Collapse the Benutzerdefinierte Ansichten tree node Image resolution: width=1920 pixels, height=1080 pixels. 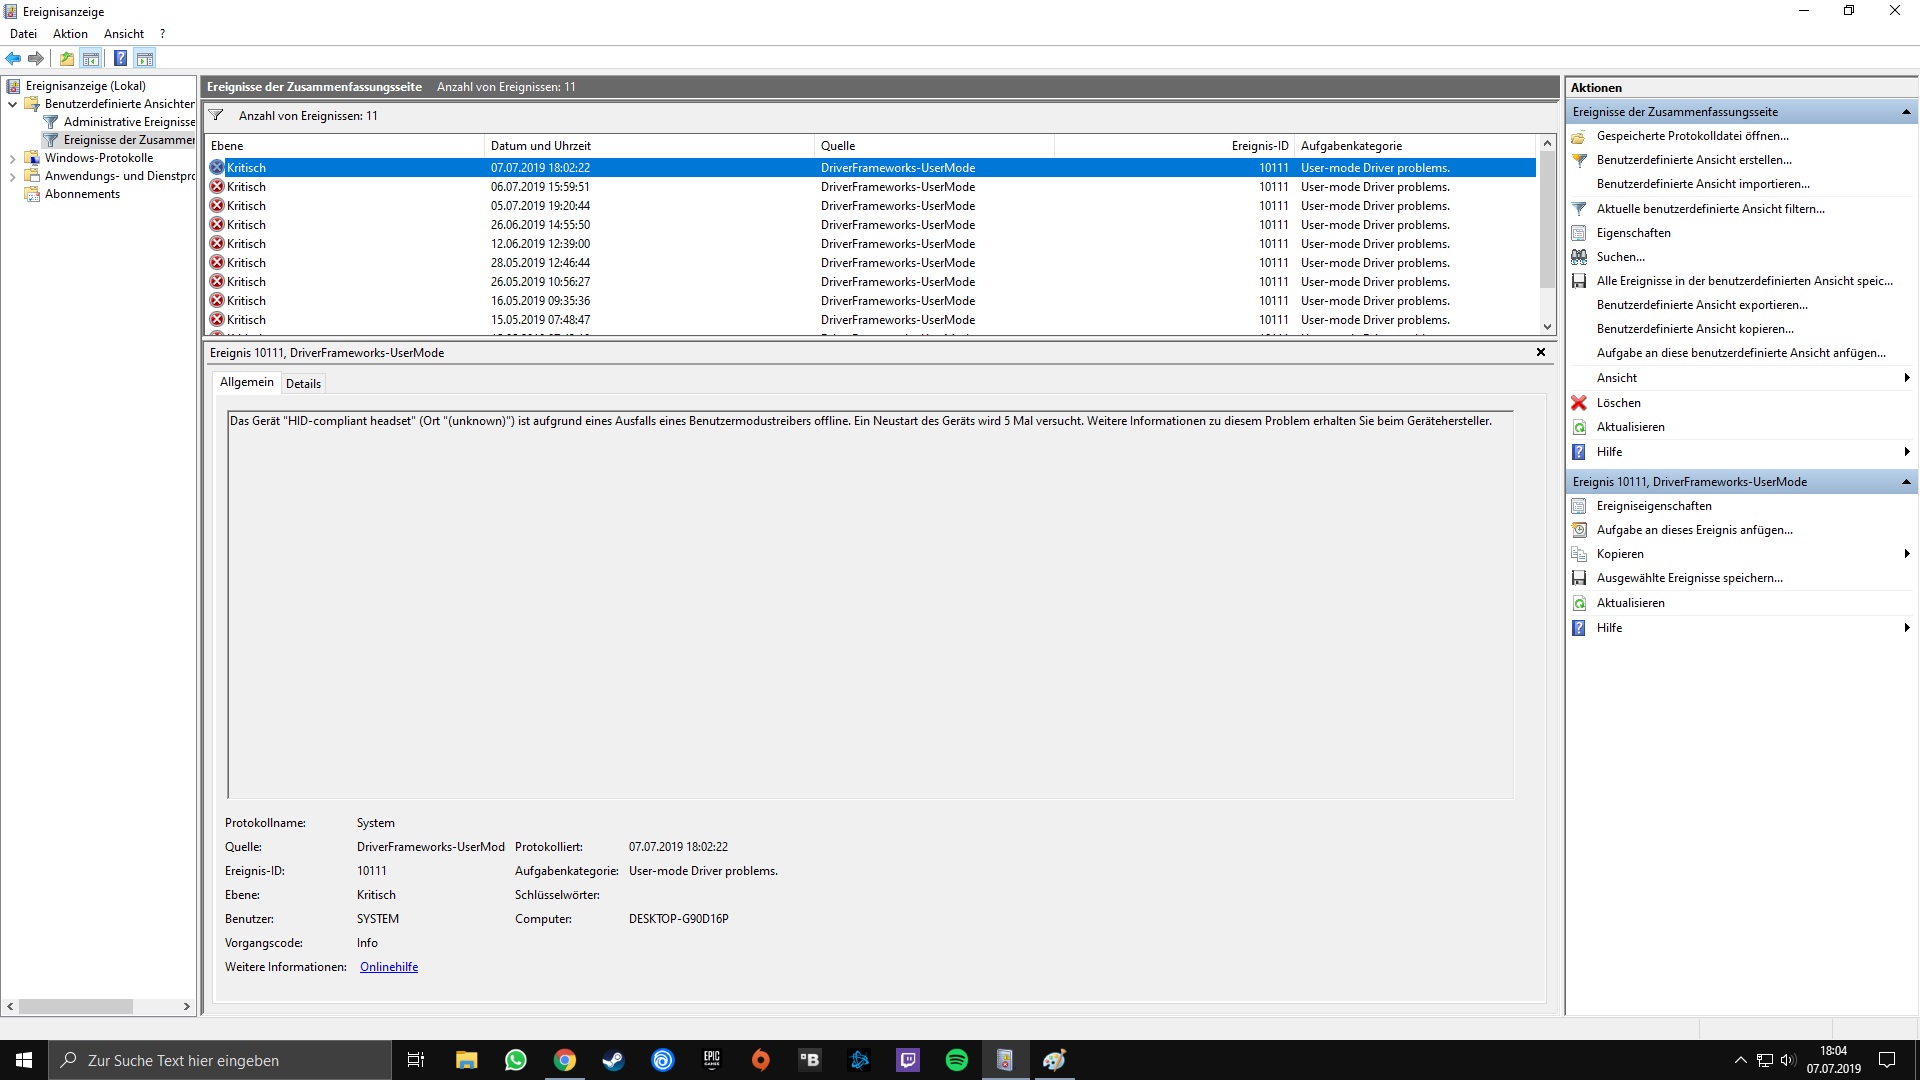point(12,104)
